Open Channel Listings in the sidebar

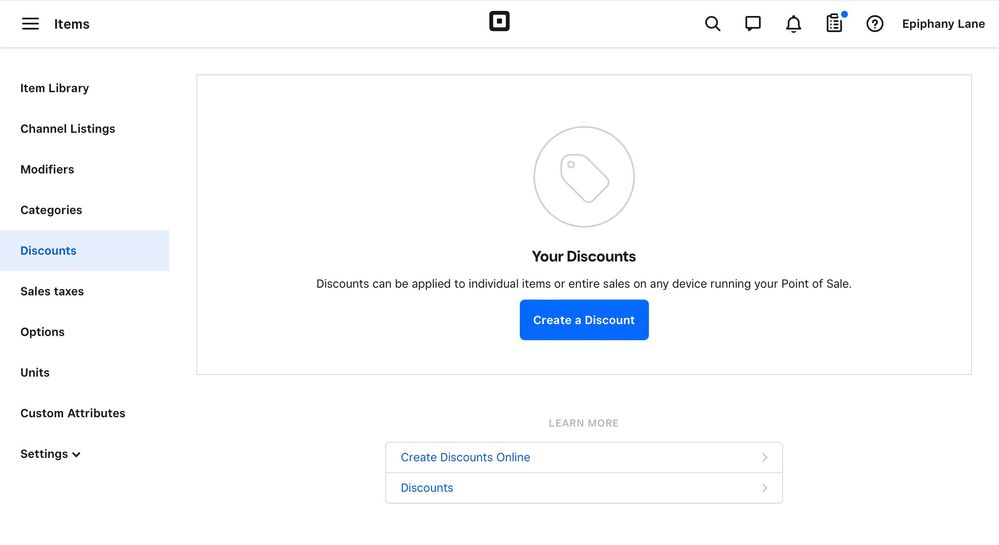(68, 129)
